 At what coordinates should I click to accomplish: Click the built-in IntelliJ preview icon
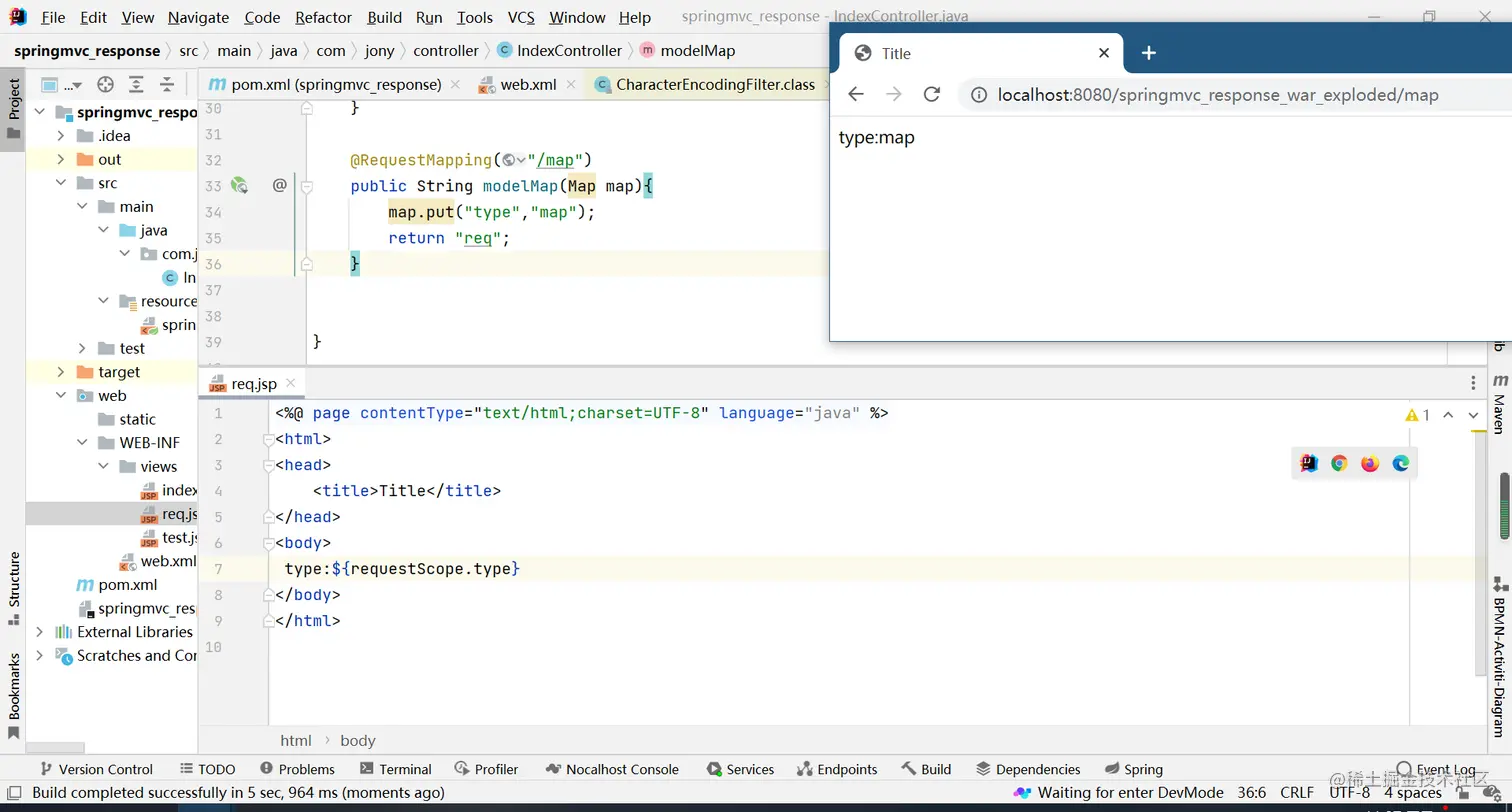click(1308, 463)
